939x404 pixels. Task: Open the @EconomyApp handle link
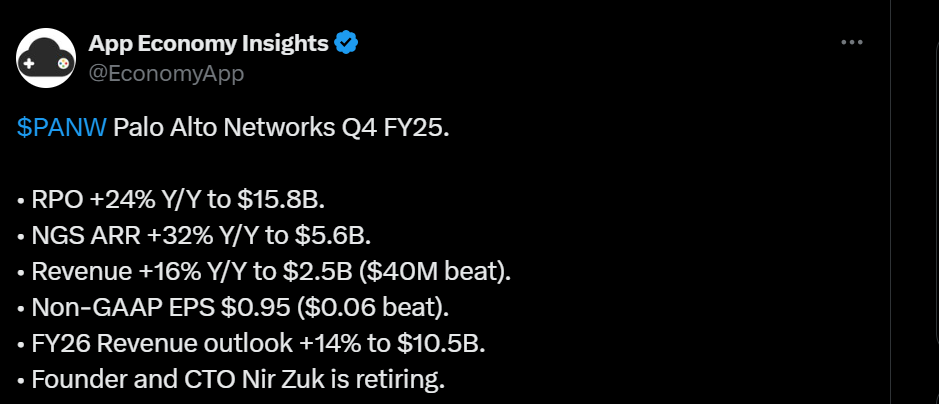tap(166, 74)
